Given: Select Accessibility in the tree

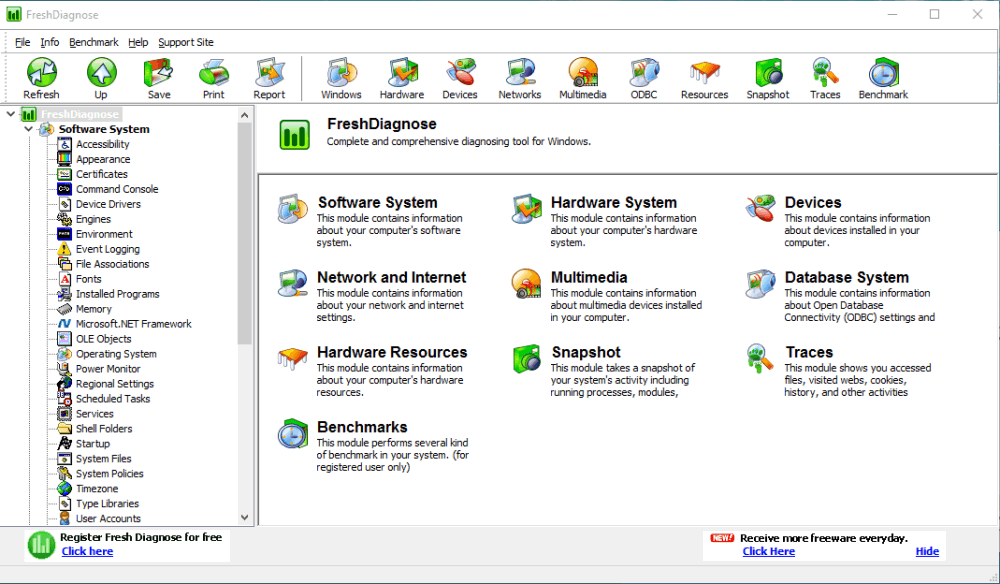Looking at the screenshot, I should [103, 144].
